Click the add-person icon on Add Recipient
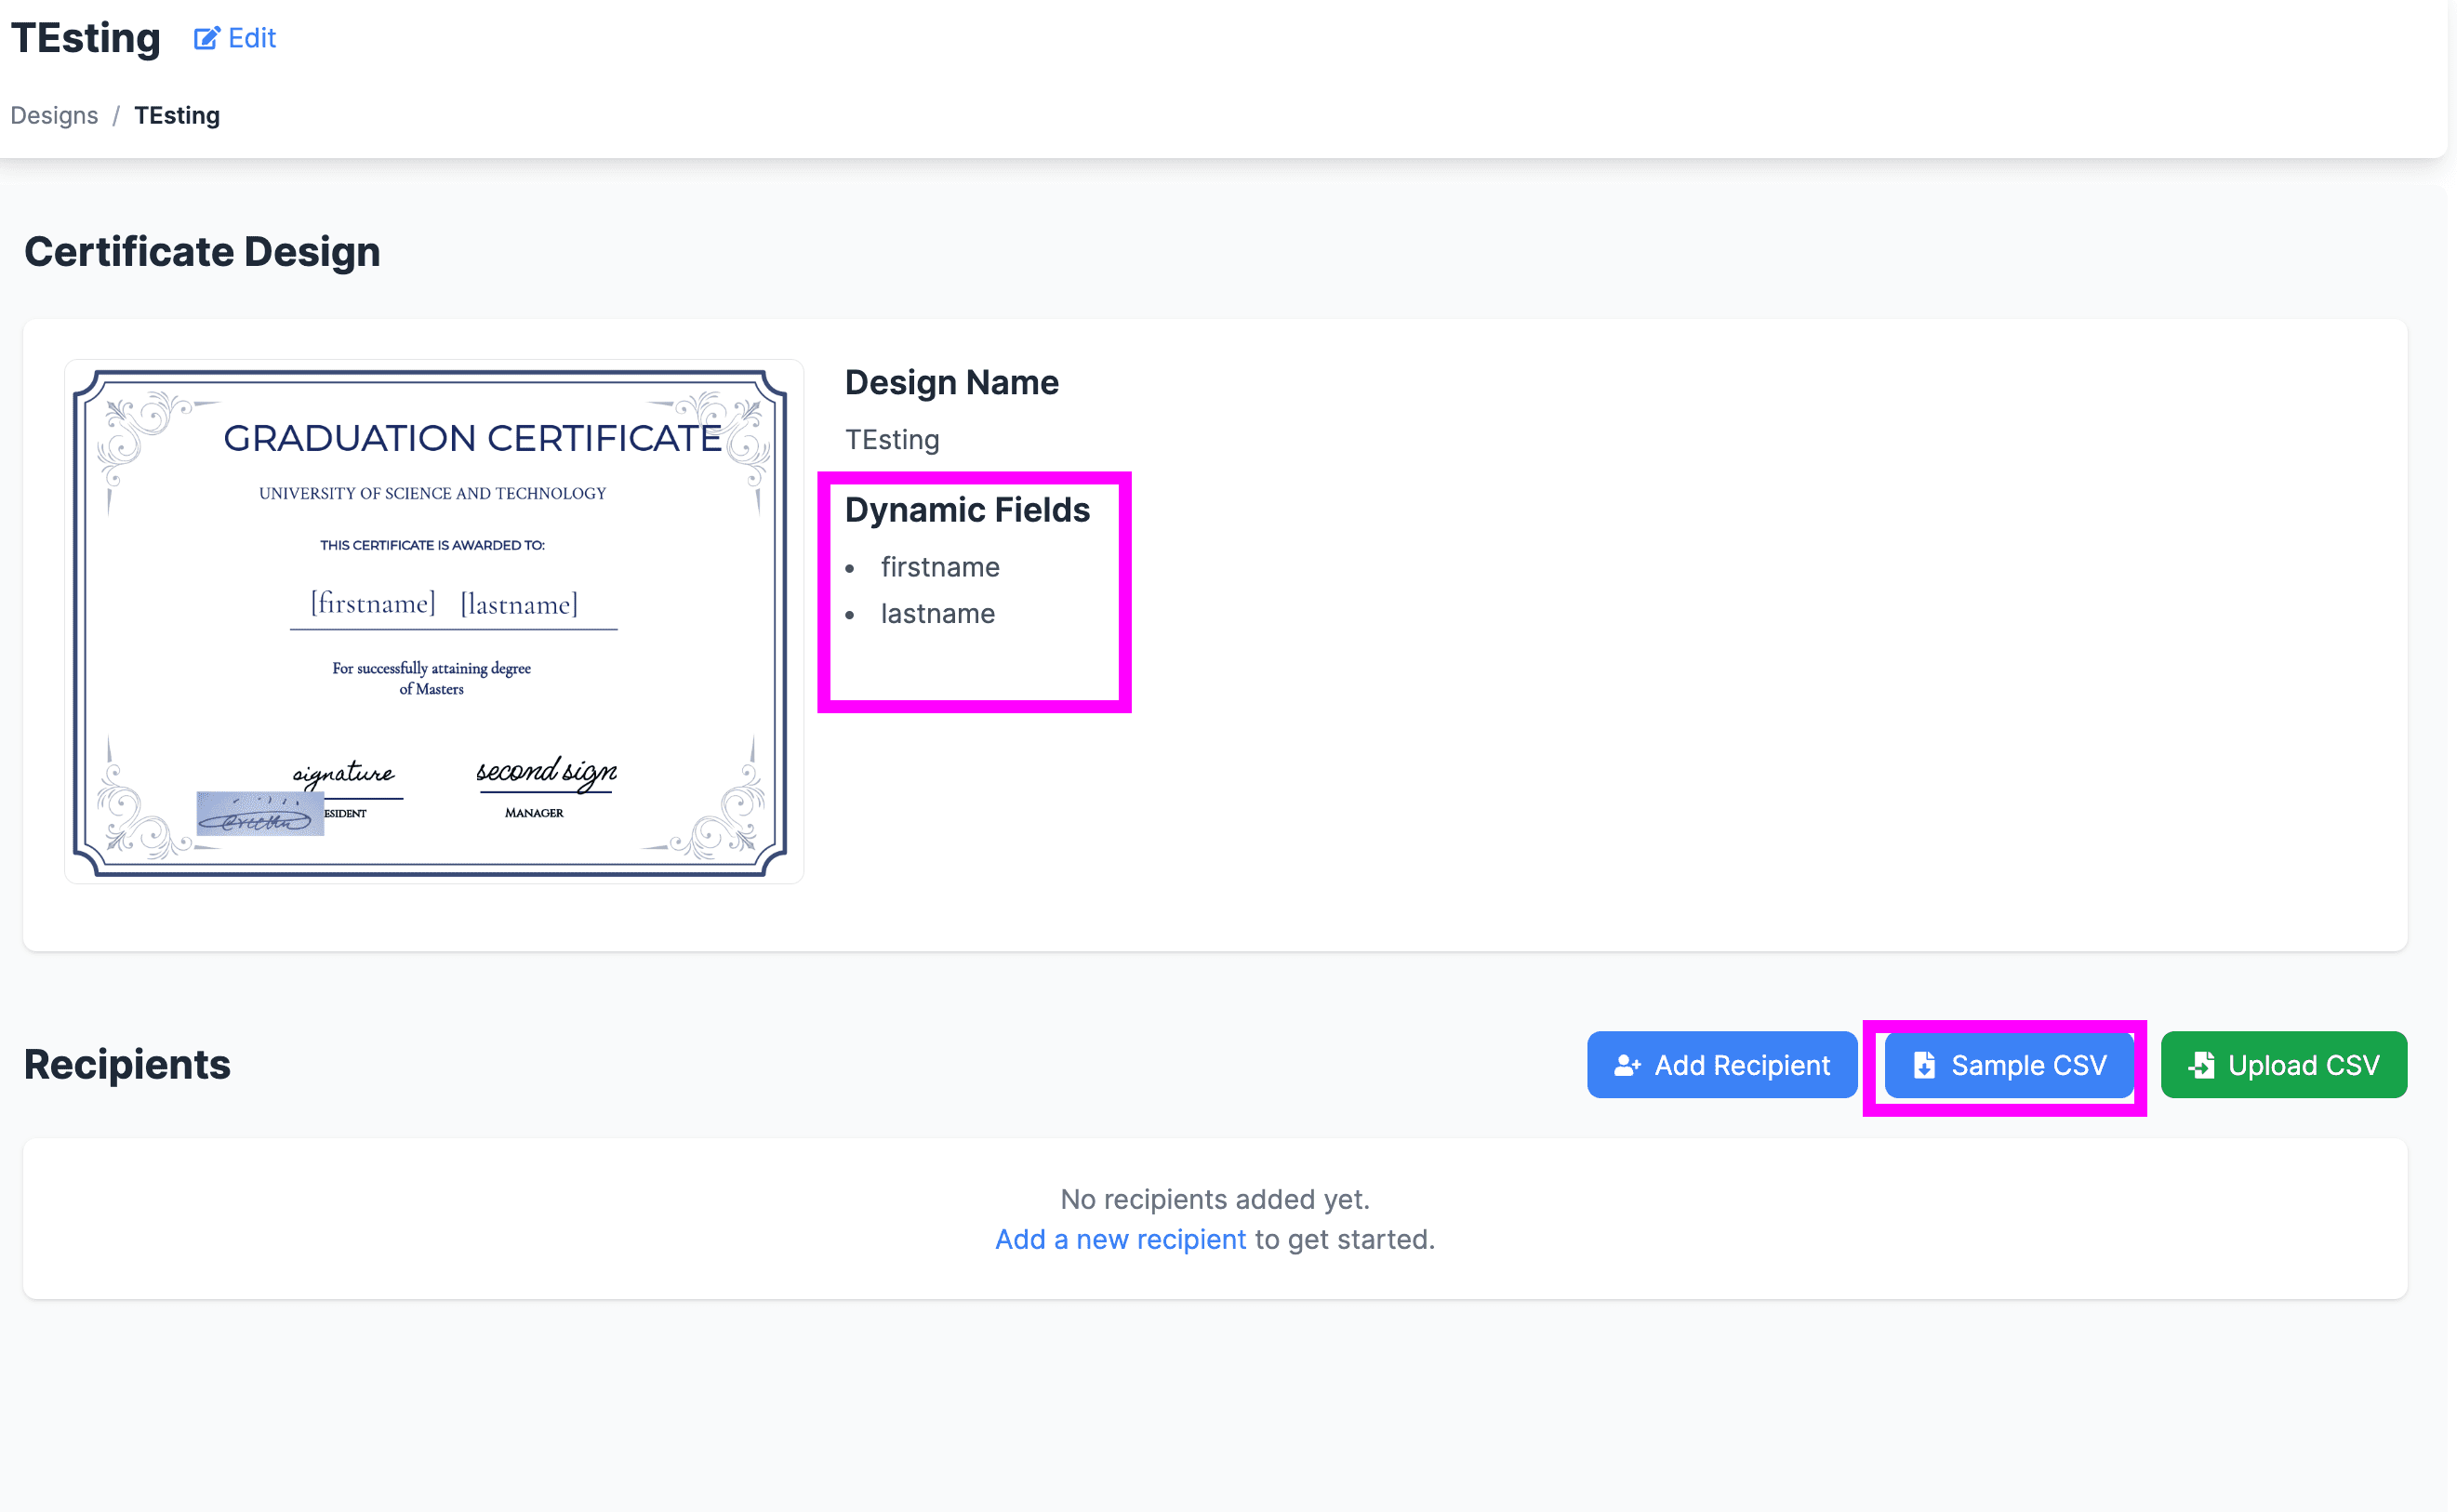The width and height of the screenshot is (2457, 1512). coord(1627,1065)
